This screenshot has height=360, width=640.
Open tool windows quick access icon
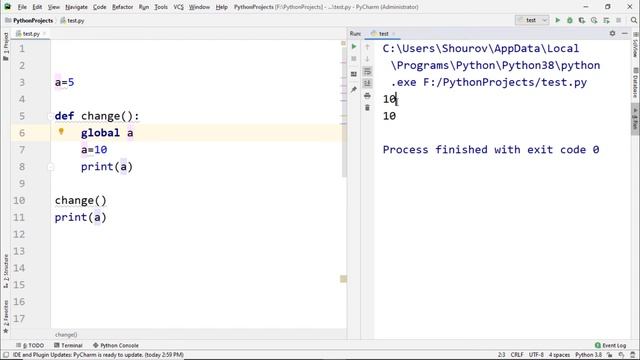pyautogui.click(x=6, y=354)
